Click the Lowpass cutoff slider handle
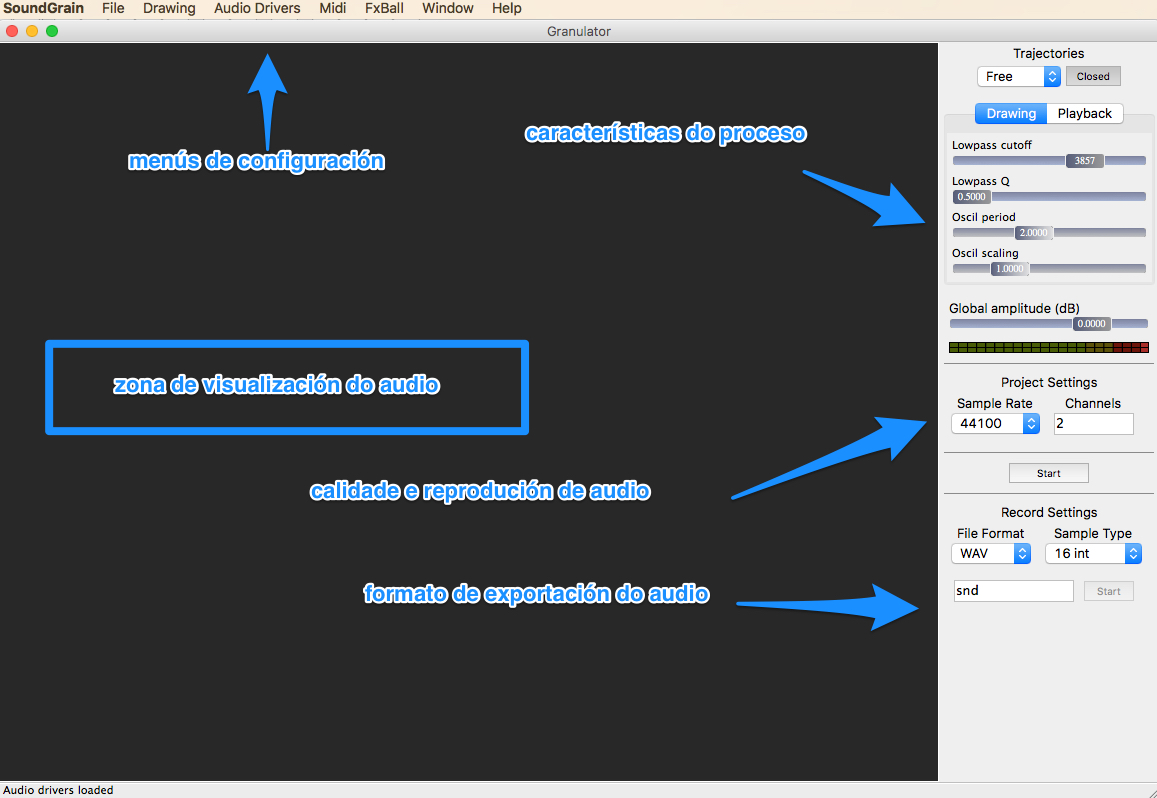Viewport: 1157px width, 798px height. coord(1085,161)
